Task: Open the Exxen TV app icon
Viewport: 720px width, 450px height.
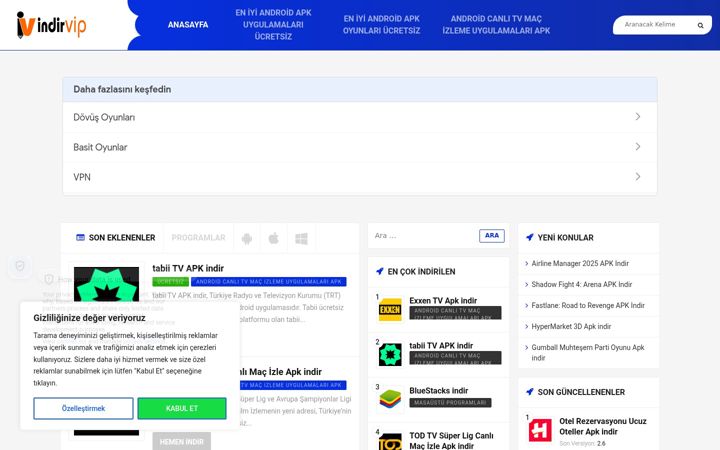Action: [390, 309]
